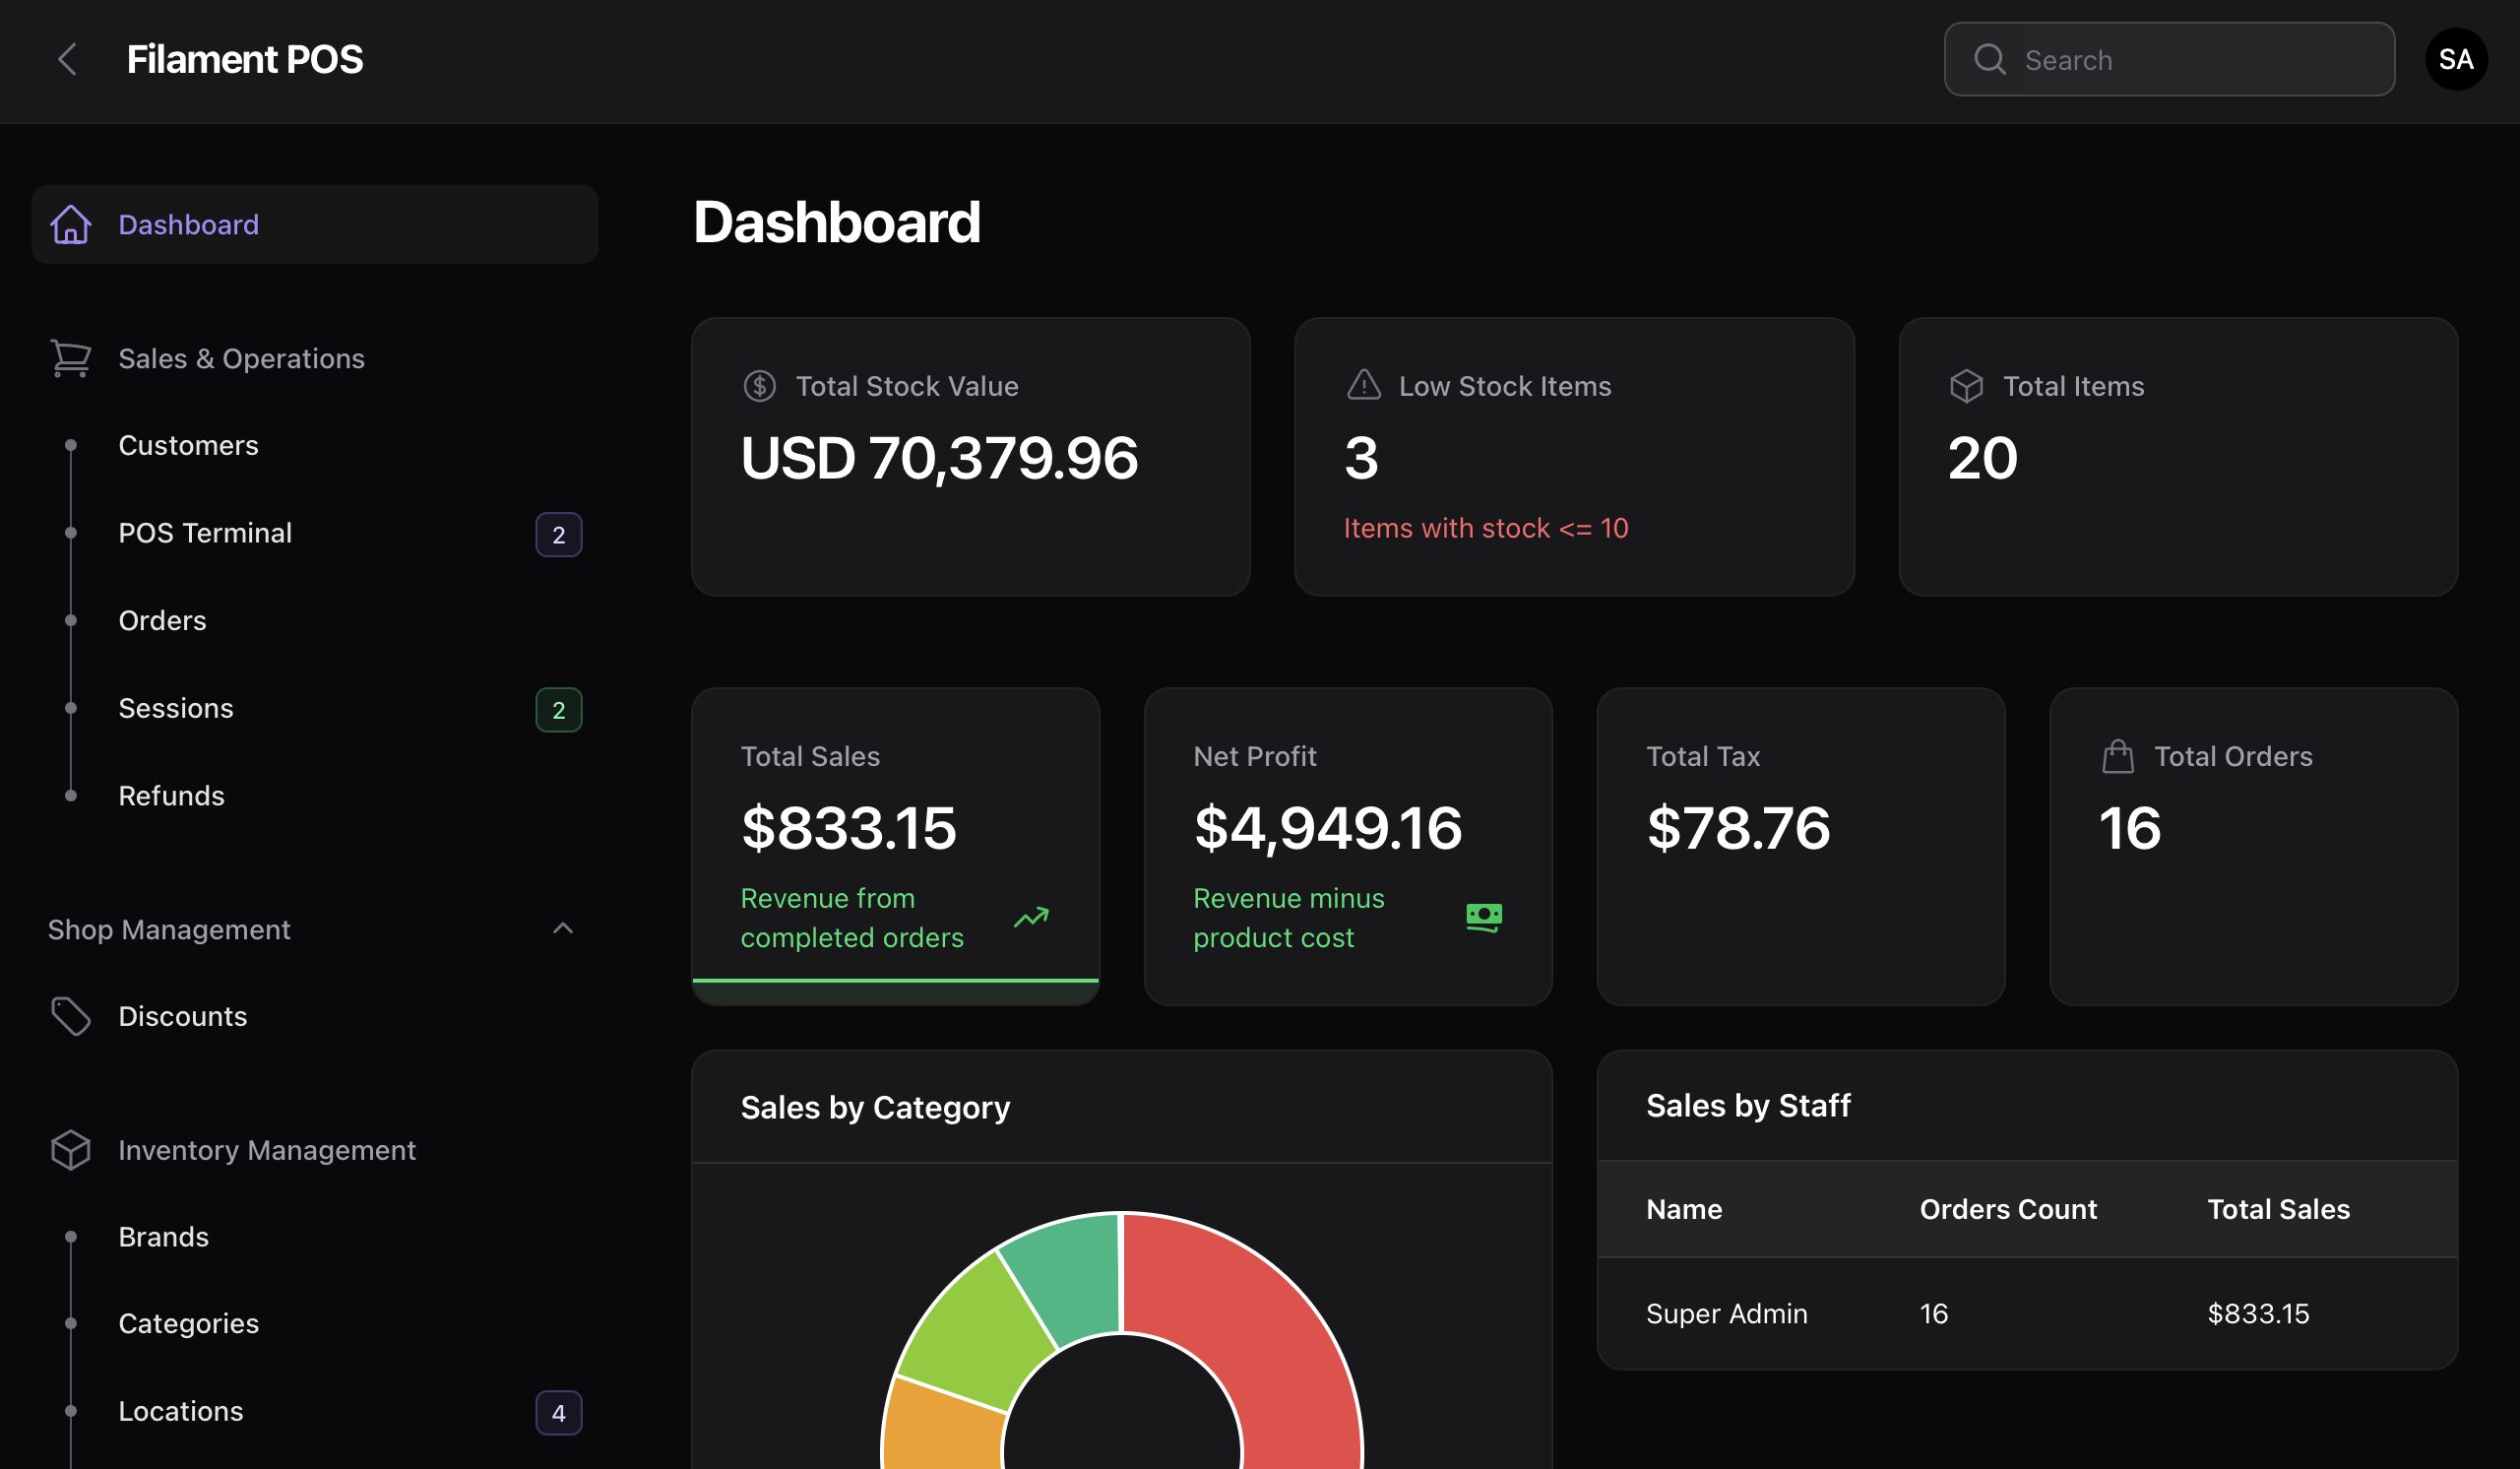Open POS Terminal in the sidebar
The image size is (2520, 1469).
[x=205, y=533]
